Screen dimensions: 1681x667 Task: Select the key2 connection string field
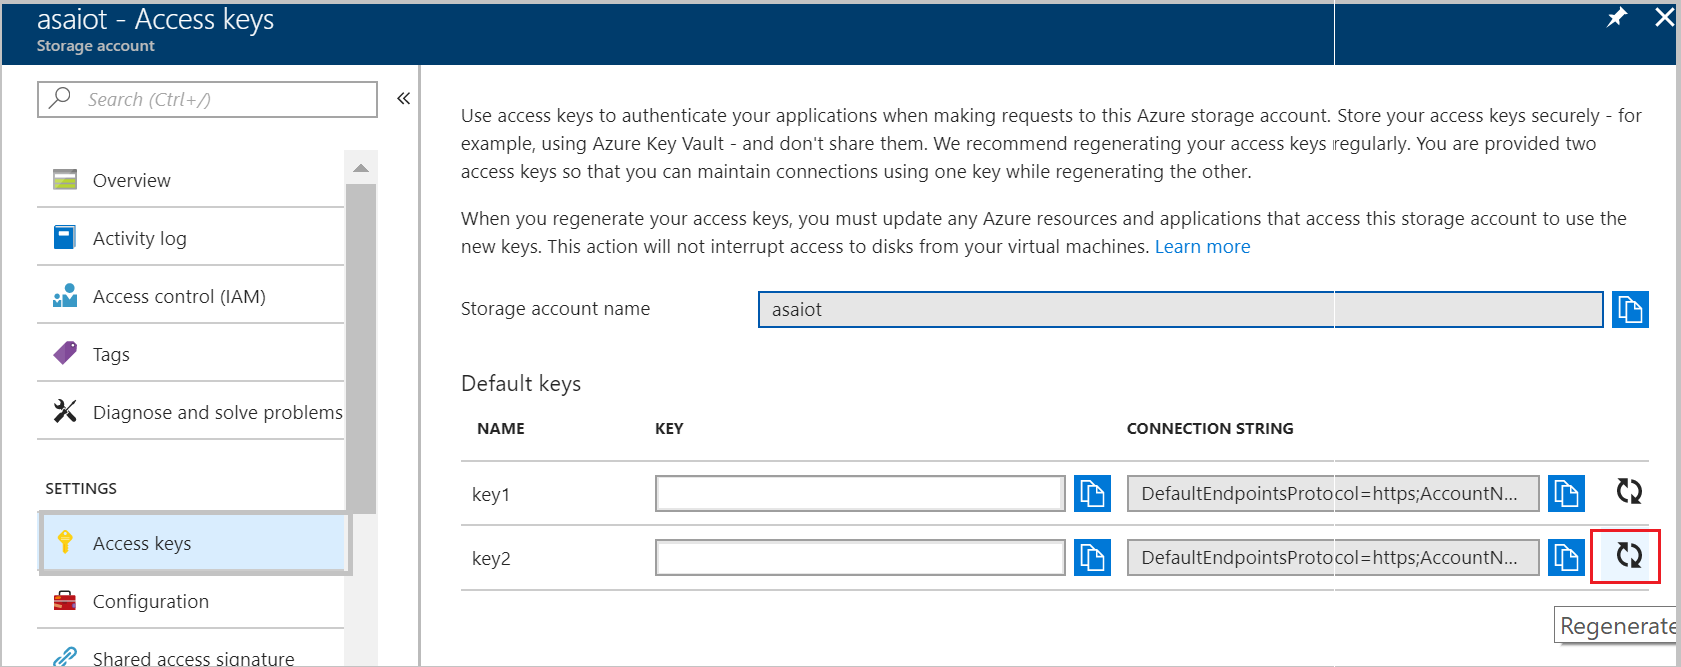(x=1332, y=558)
